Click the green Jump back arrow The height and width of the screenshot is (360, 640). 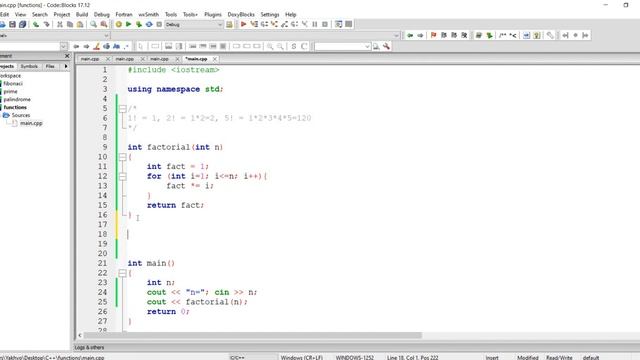pos(410,36)
